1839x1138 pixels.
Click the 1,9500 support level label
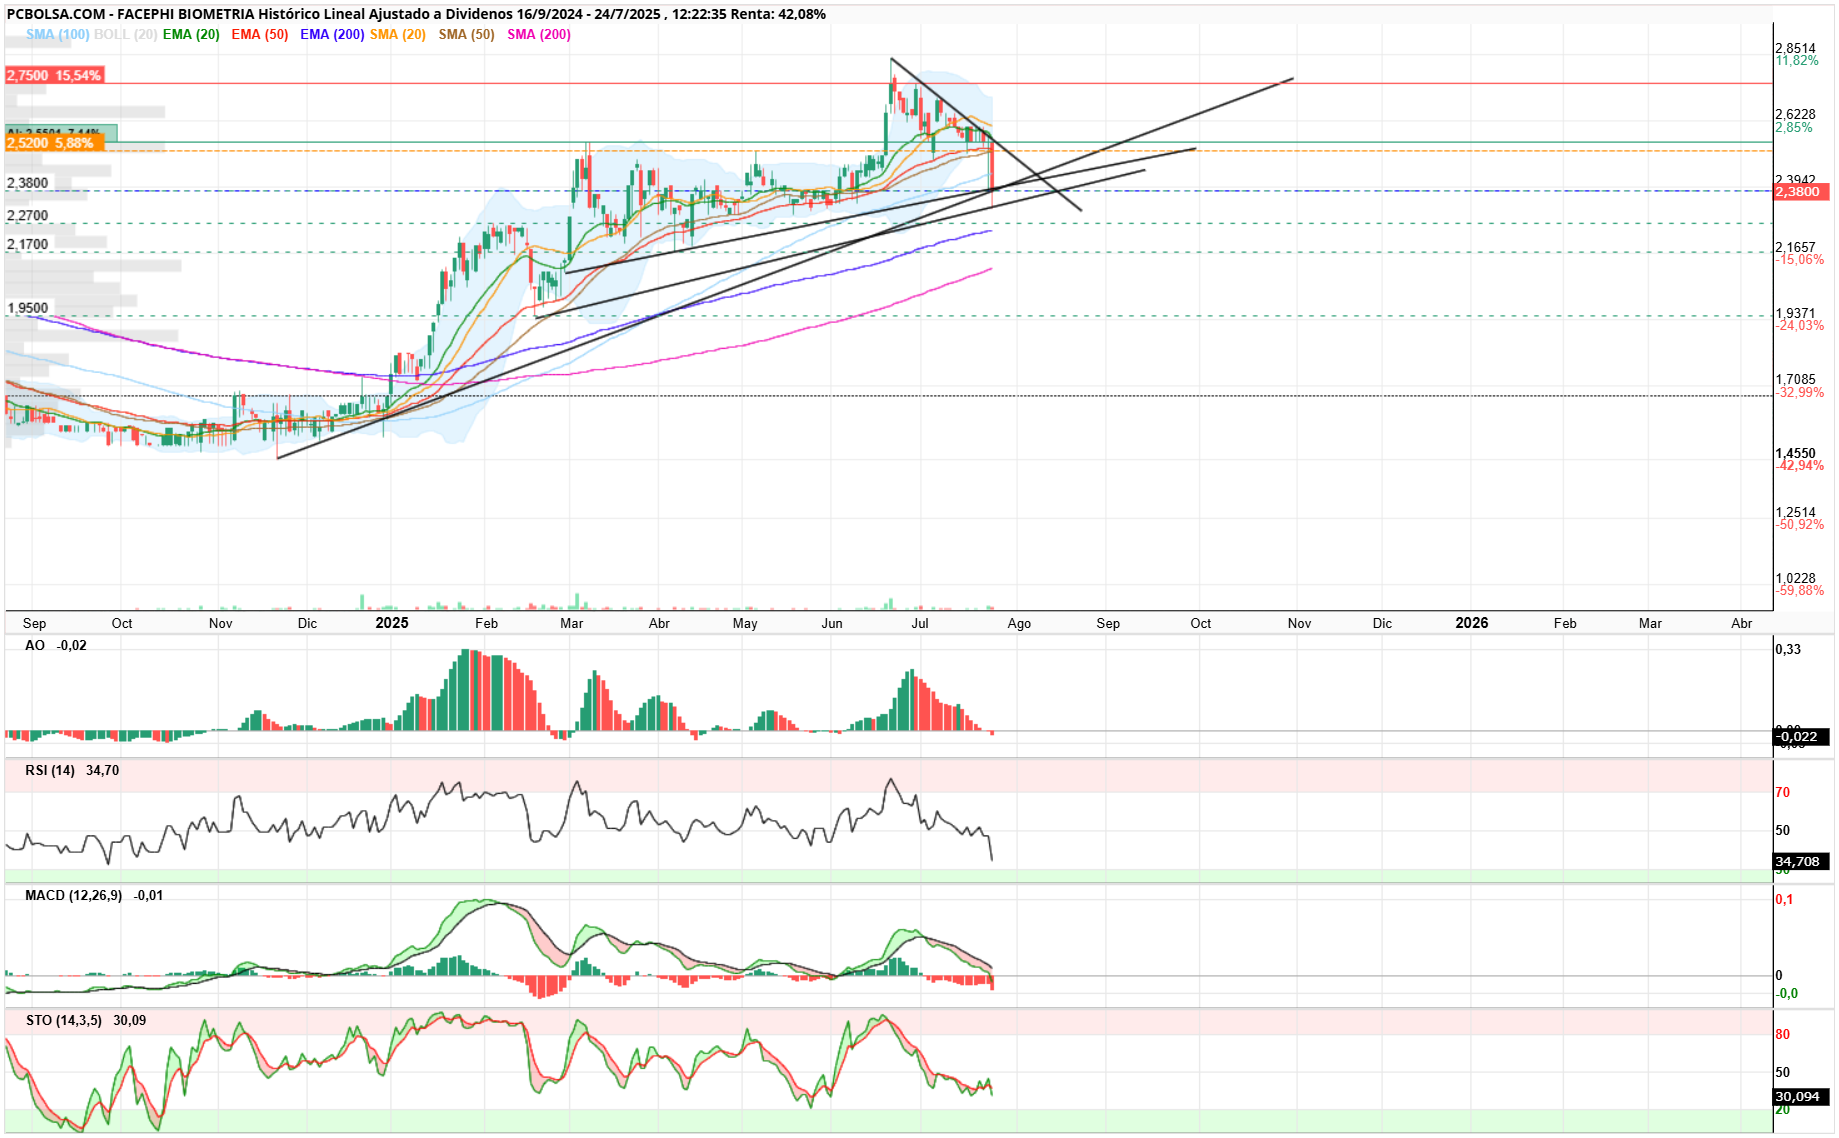point(27,308)
